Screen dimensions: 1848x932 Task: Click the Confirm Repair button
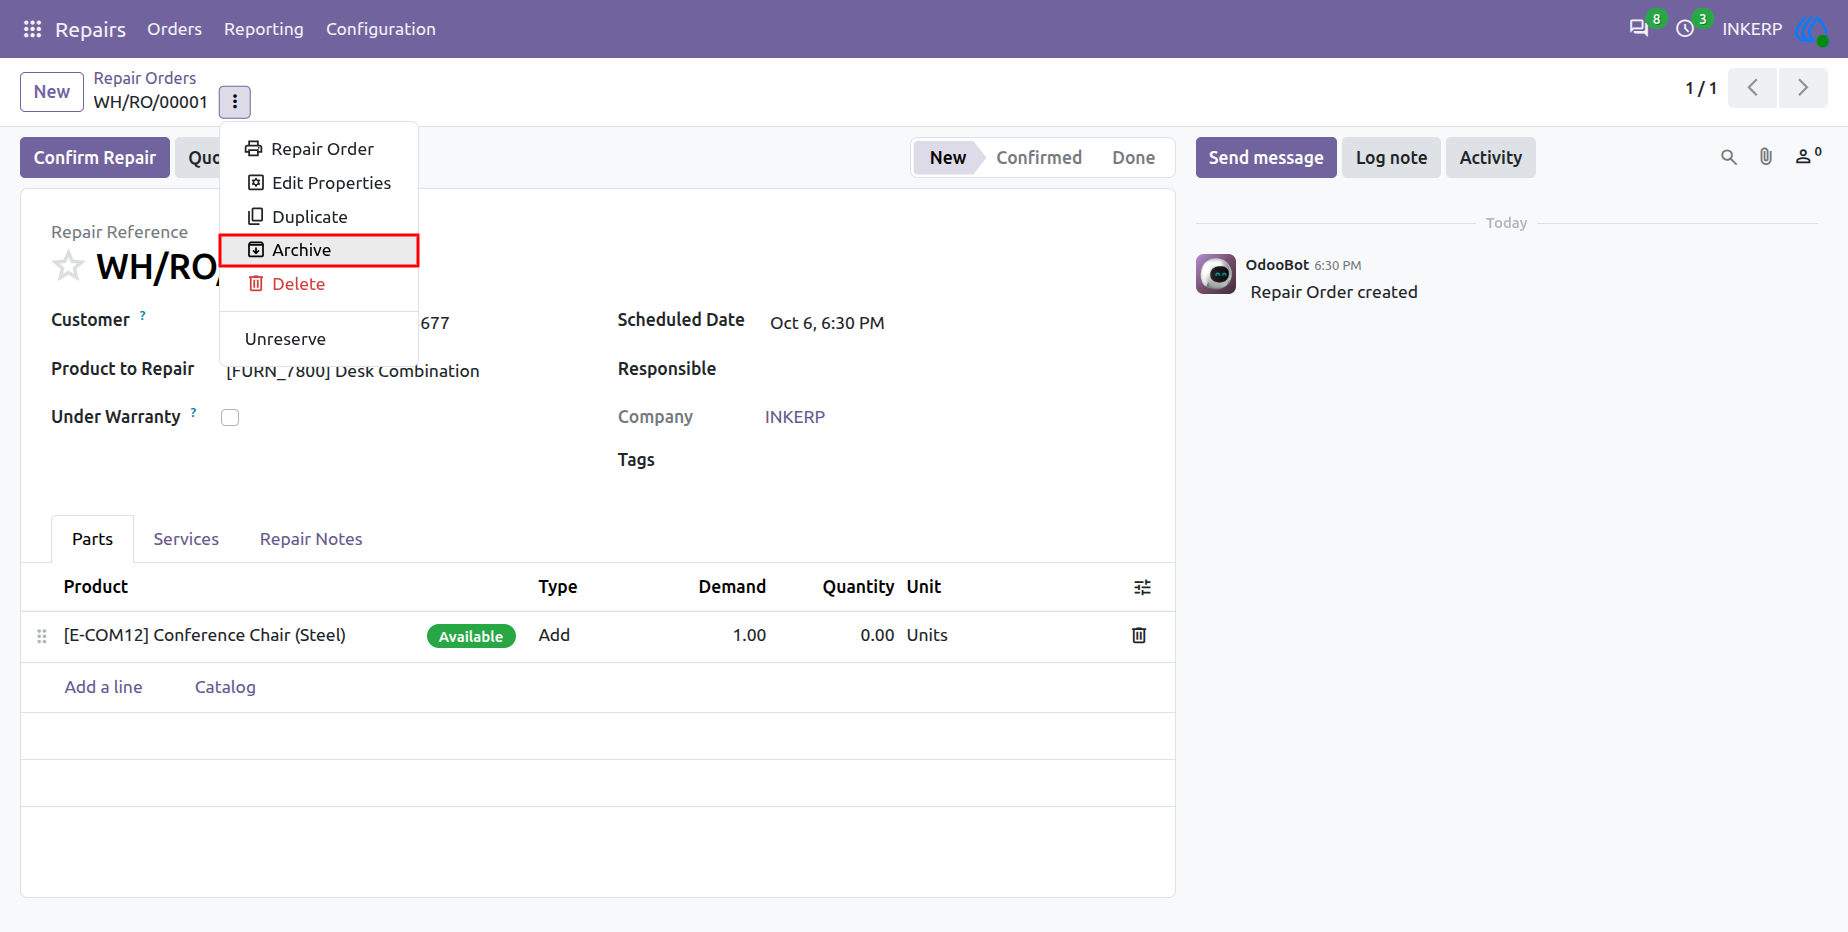click(95, 158)
